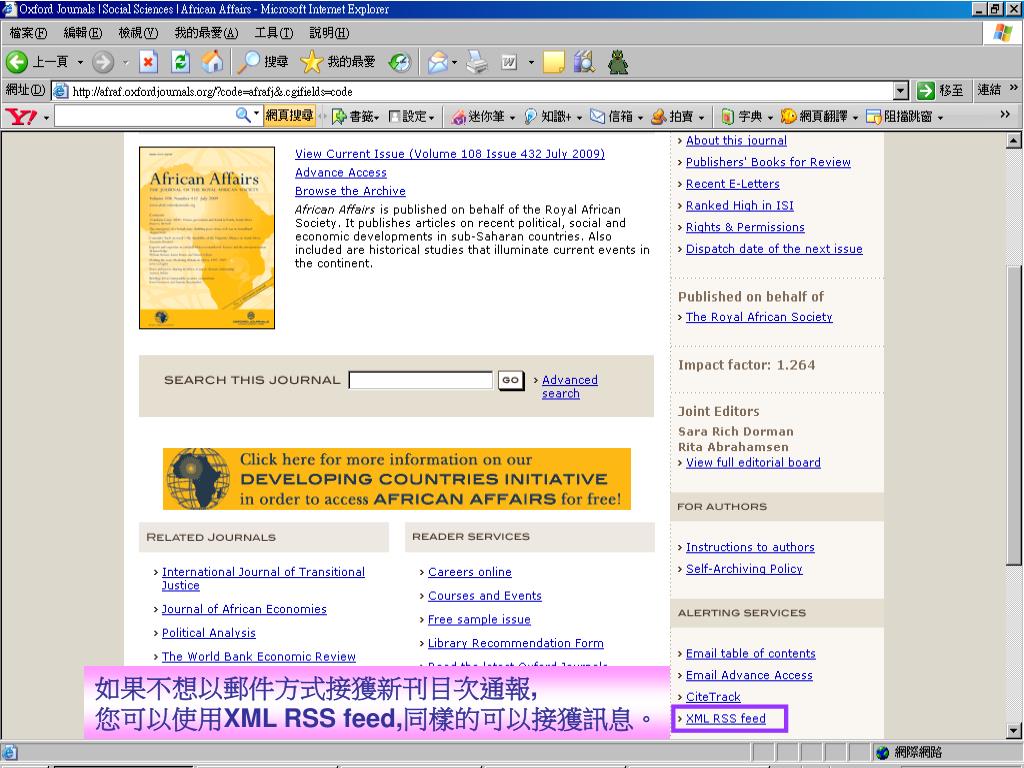This screenshot has width=1024, height=768.
Task: Click the Research book-magnifier icon
Action: pyautogui.click(x=584, y=62)
